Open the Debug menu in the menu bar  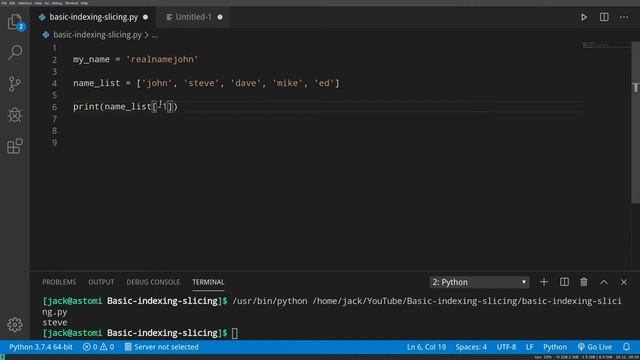pyautogui.click(x=57, y=3)
